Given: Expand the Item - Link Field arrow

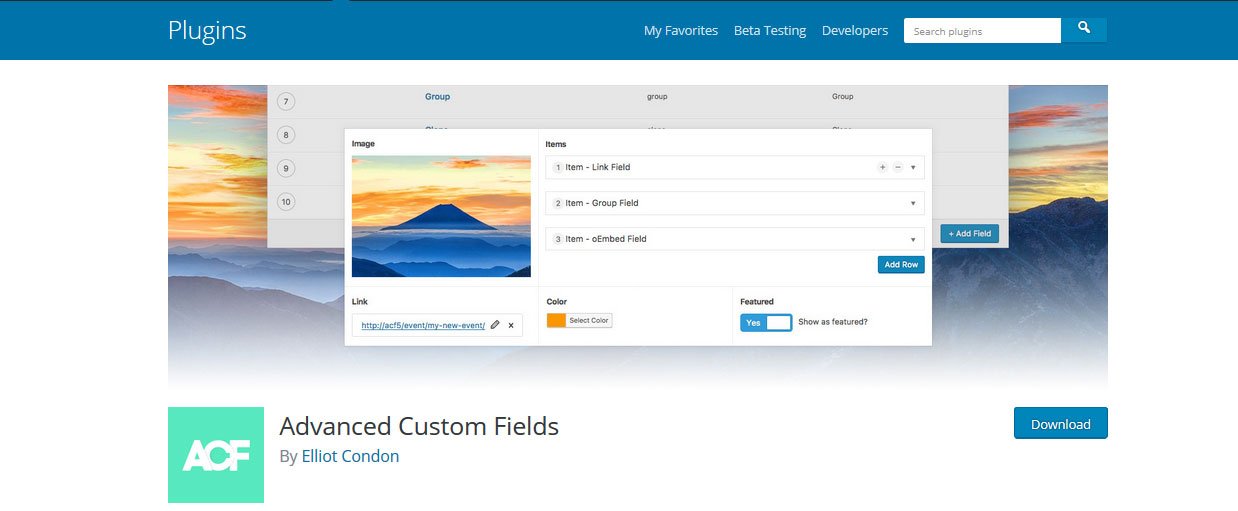Looking at the screenshot, I should [913, 168].
